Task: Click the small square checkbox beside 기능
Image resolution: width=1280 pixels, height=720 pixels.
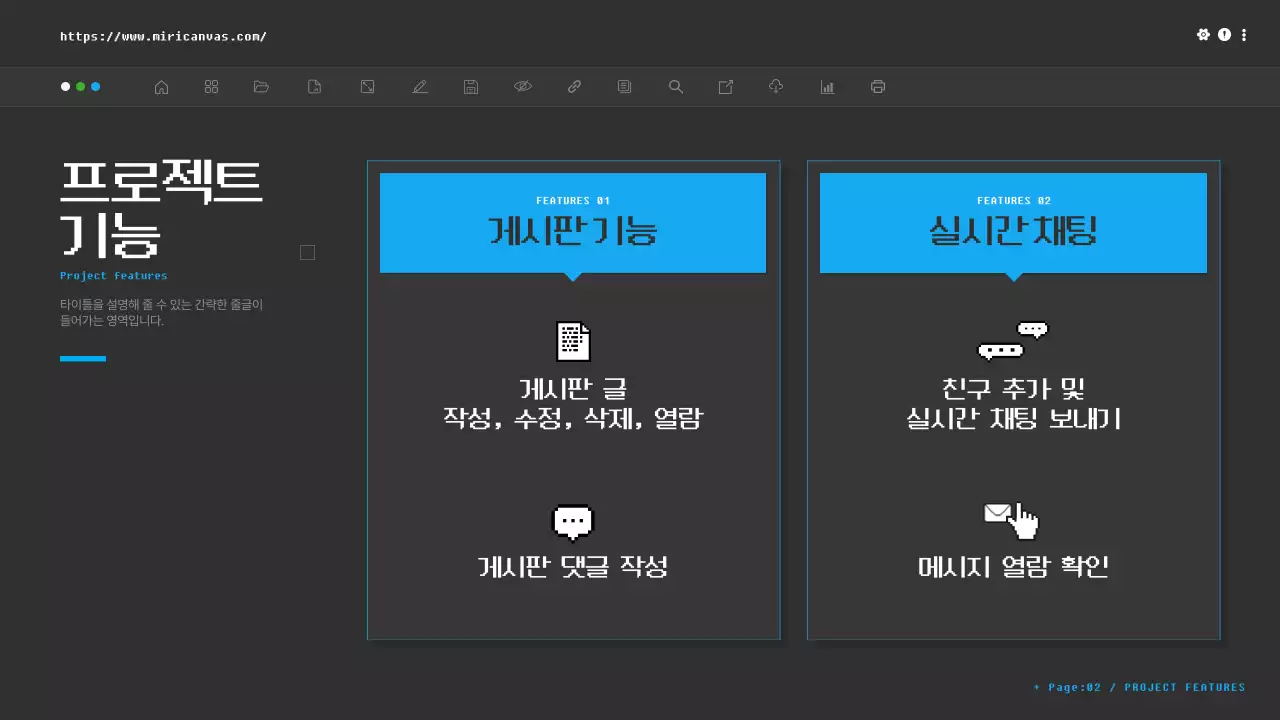Action: [x=307, y=252]
